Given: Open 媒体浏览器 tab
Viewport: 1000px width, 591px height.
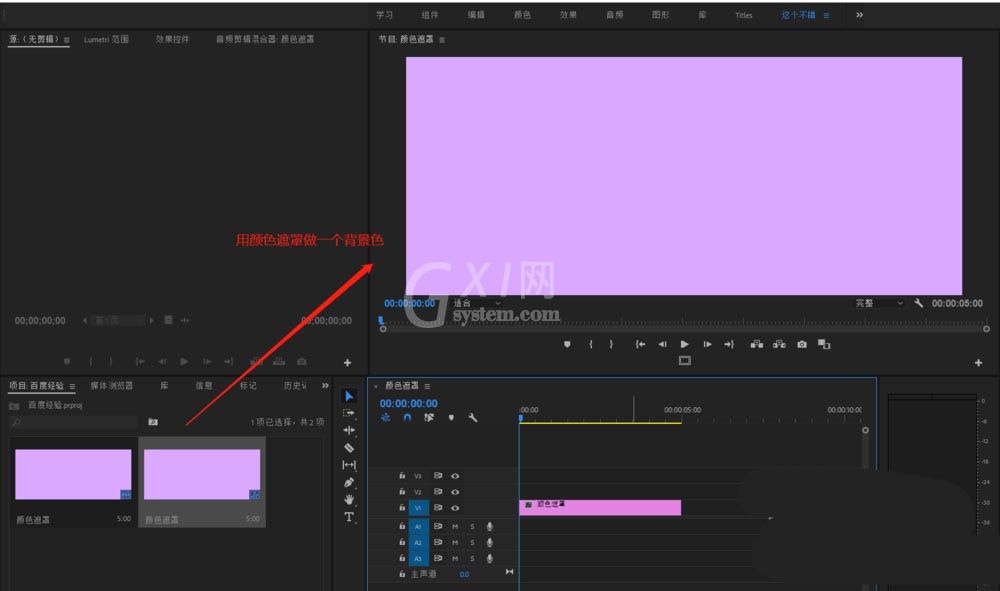Looking at the screenshot, I should point(112,386).
